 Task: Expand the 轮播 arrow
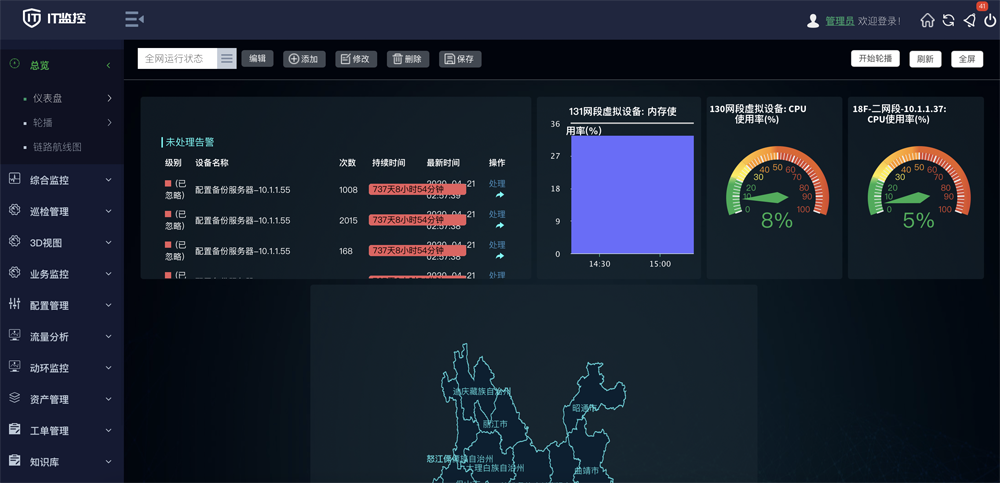(x=109, y=123)
